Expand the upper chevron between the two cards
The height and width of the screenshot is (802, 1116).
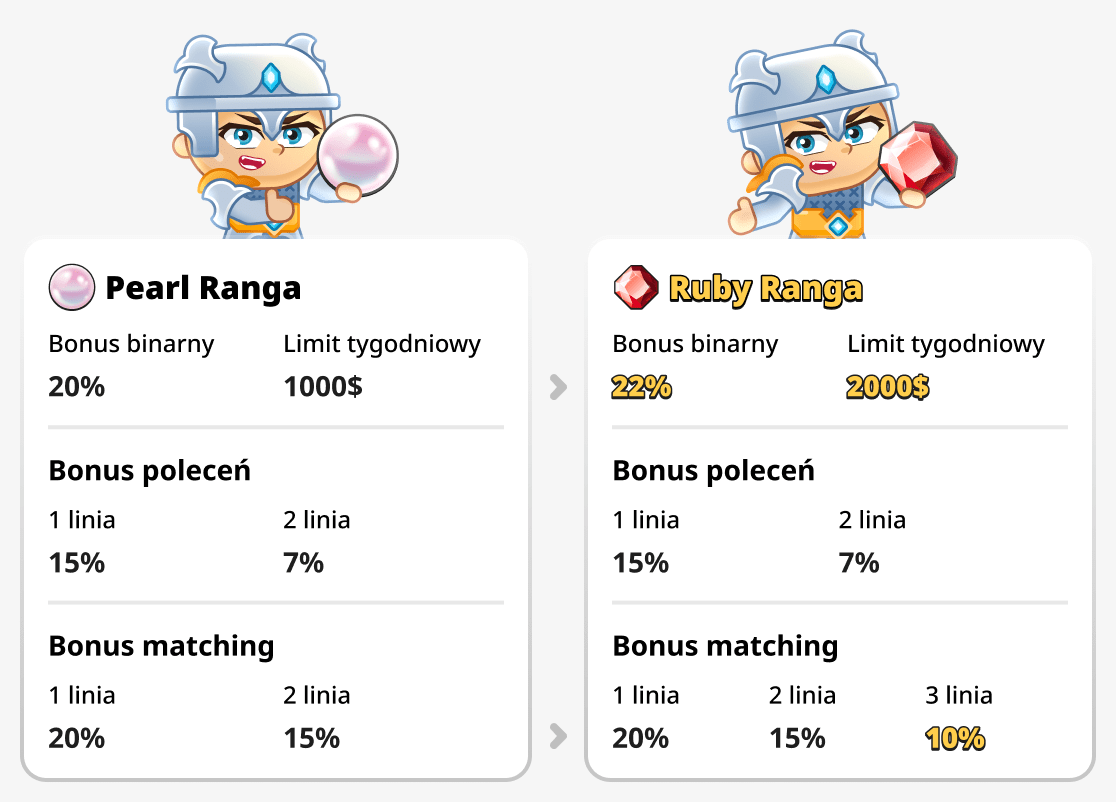(558, 387)
